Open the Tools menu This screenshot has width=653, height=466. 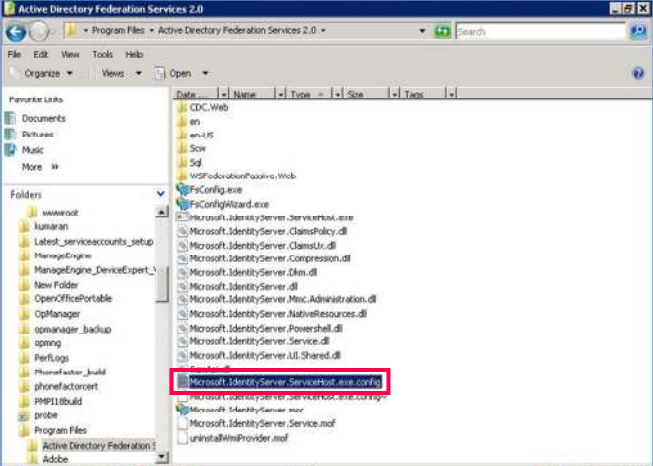102,55
